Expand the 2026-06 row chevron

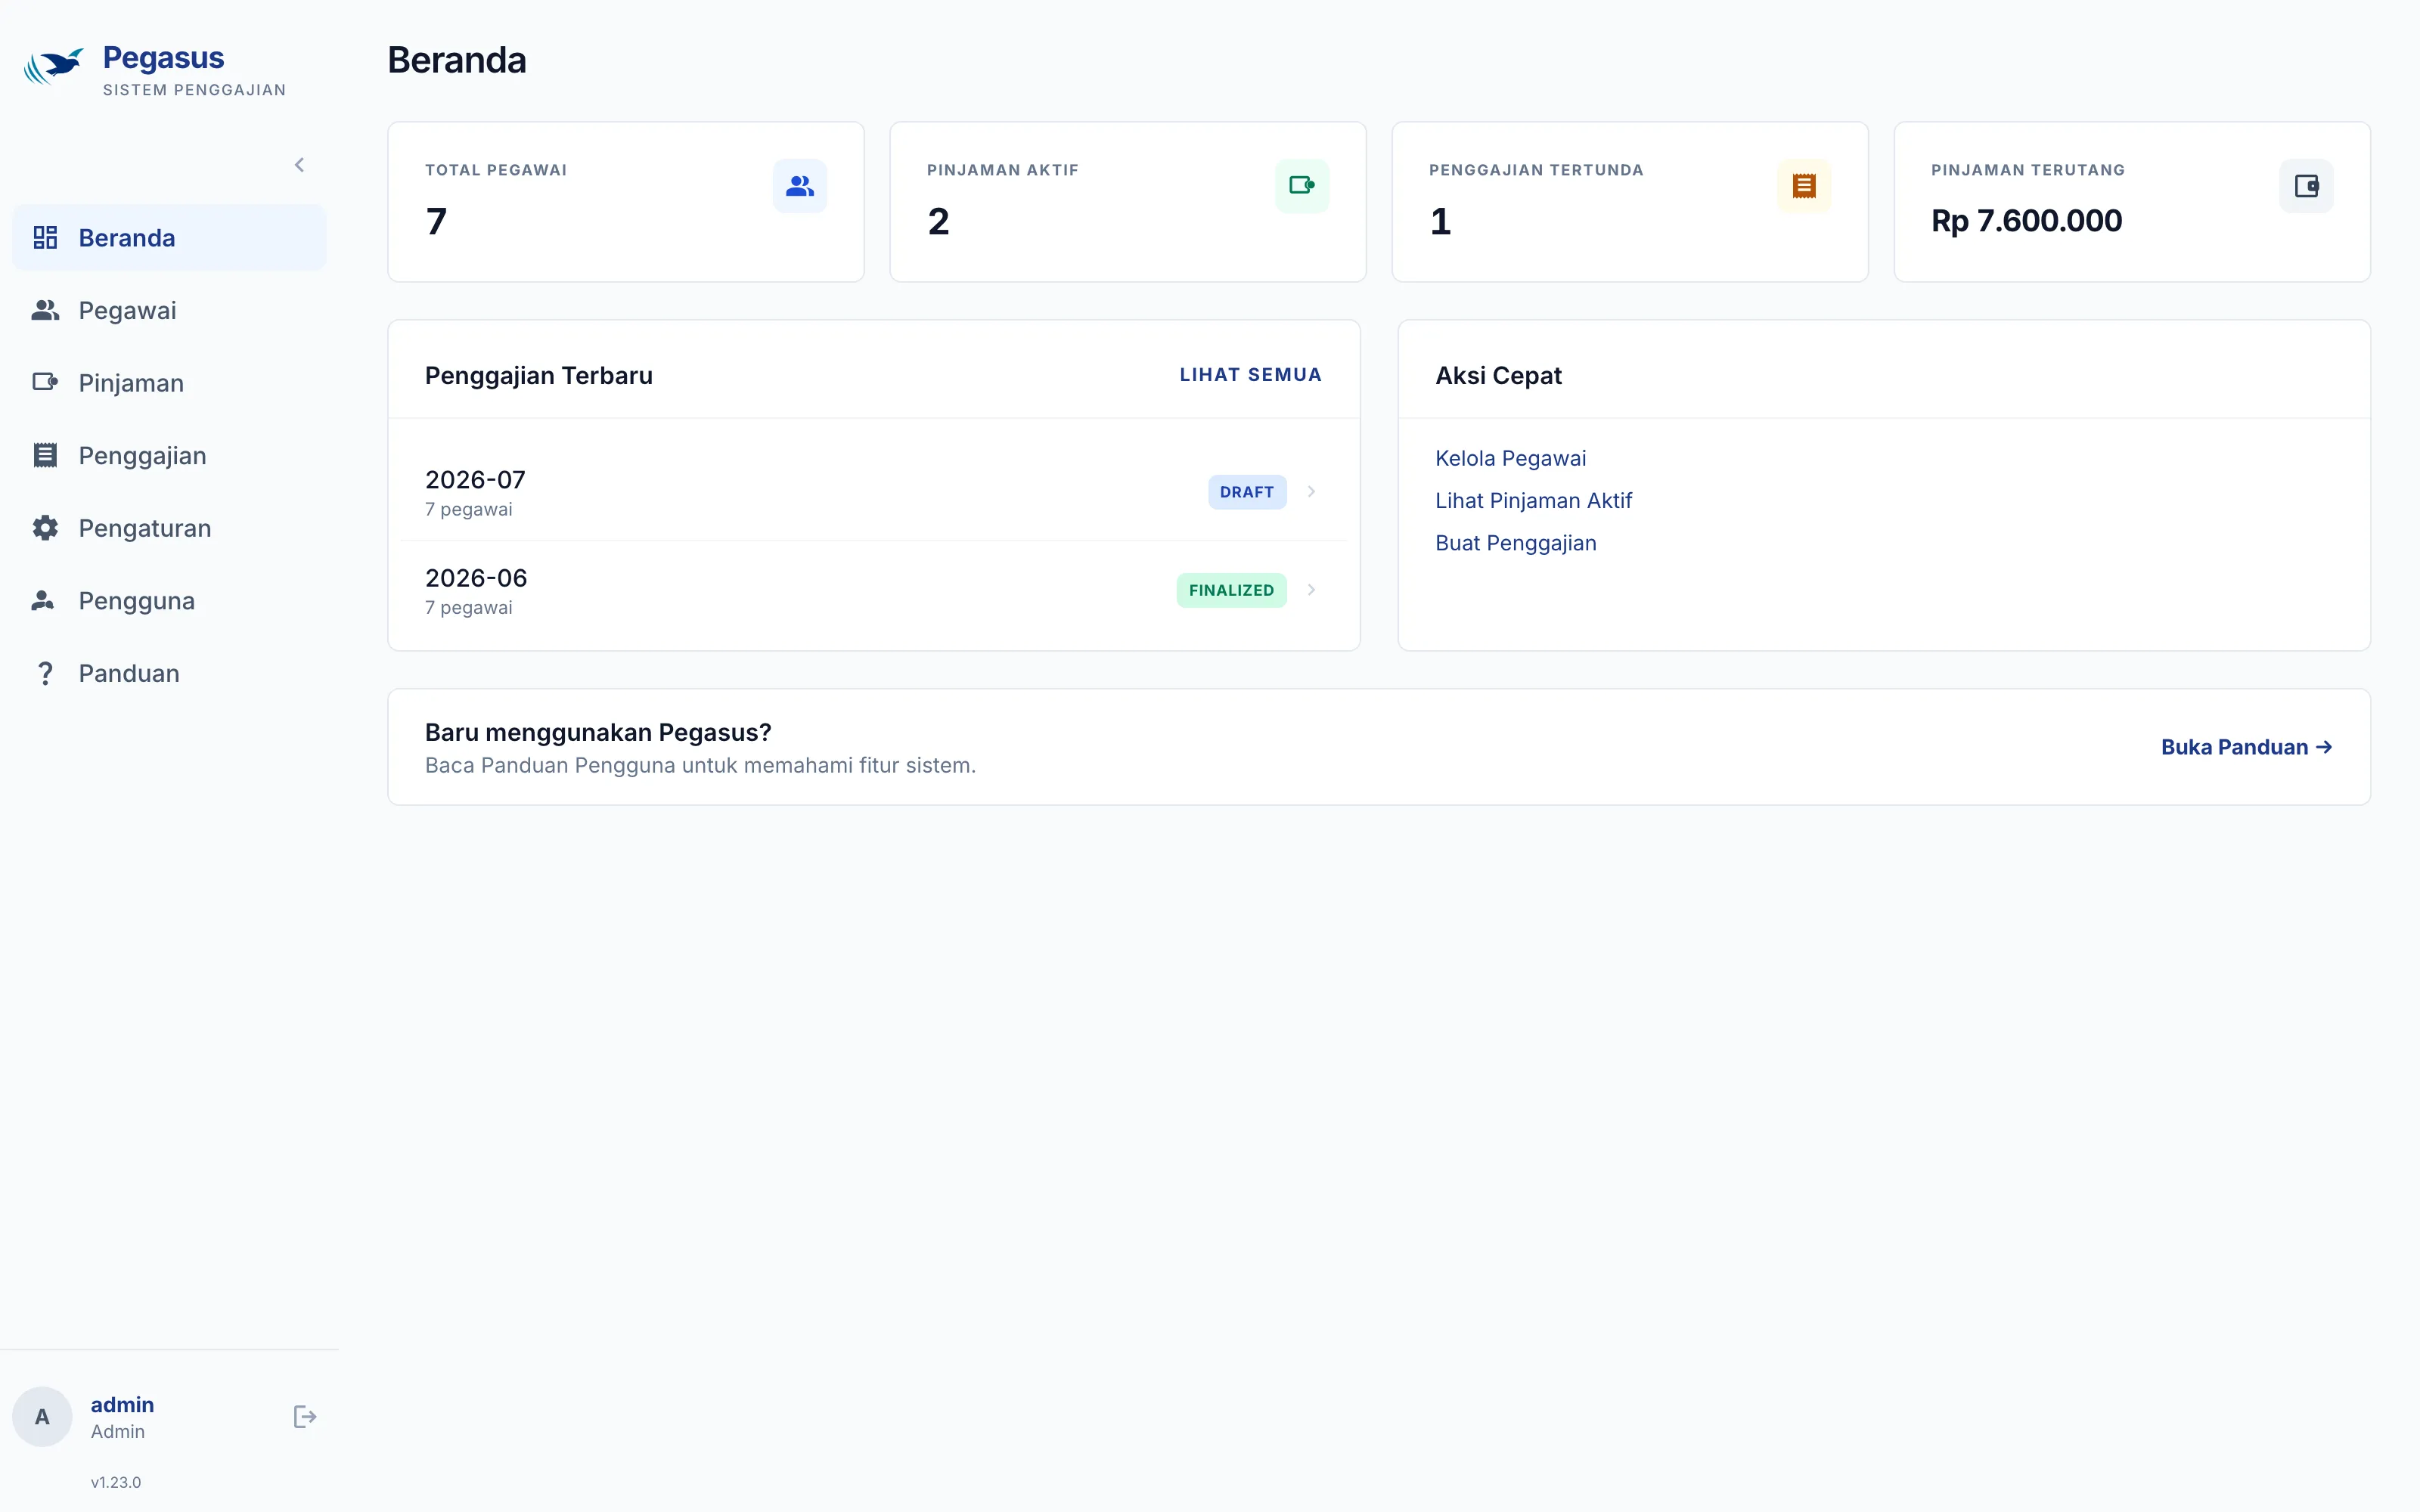[x=1311, y=589]
